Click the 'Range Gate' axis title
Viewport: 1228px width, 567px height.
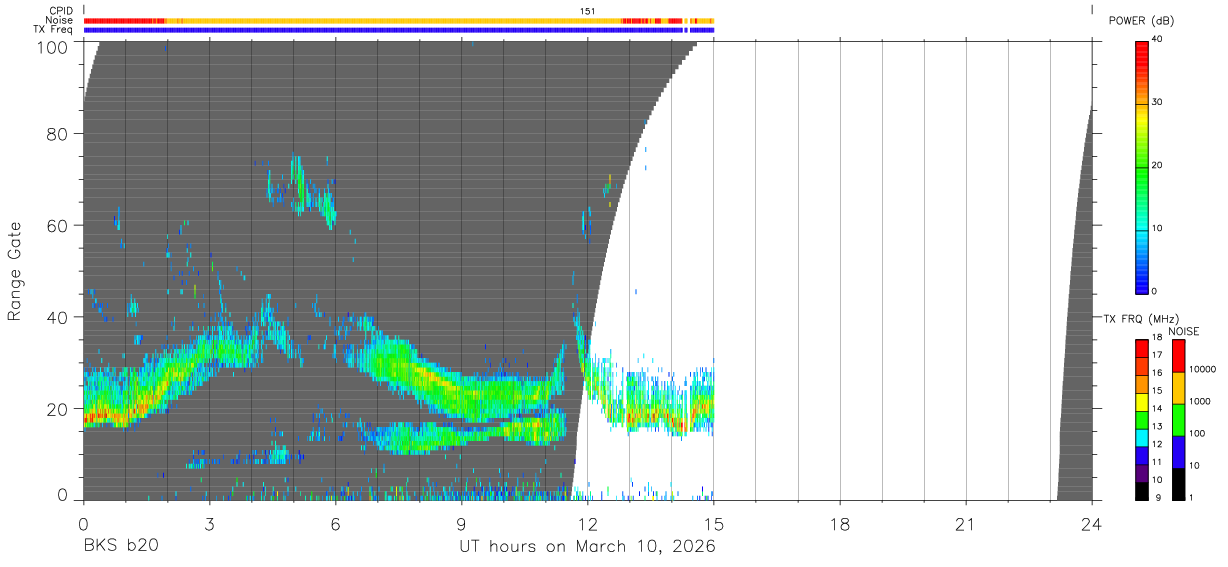tap(15, 271)
